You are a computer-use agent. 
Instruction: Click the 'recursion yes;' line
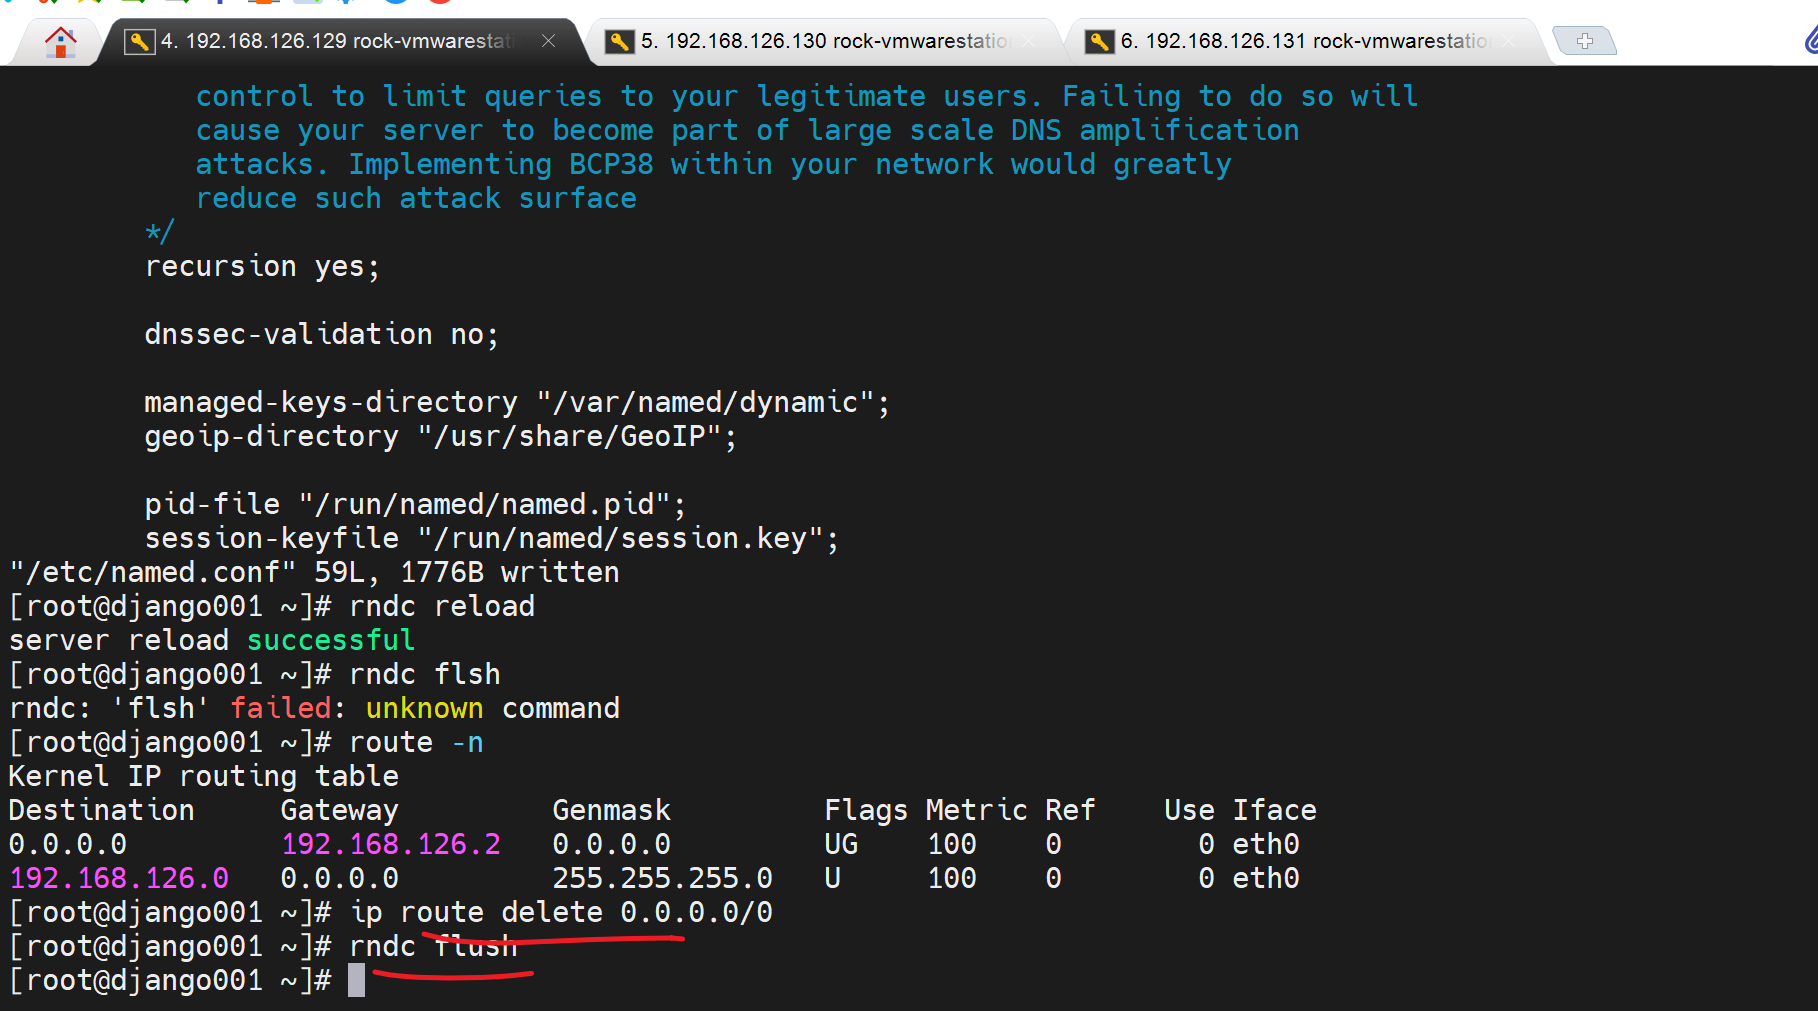263,266
